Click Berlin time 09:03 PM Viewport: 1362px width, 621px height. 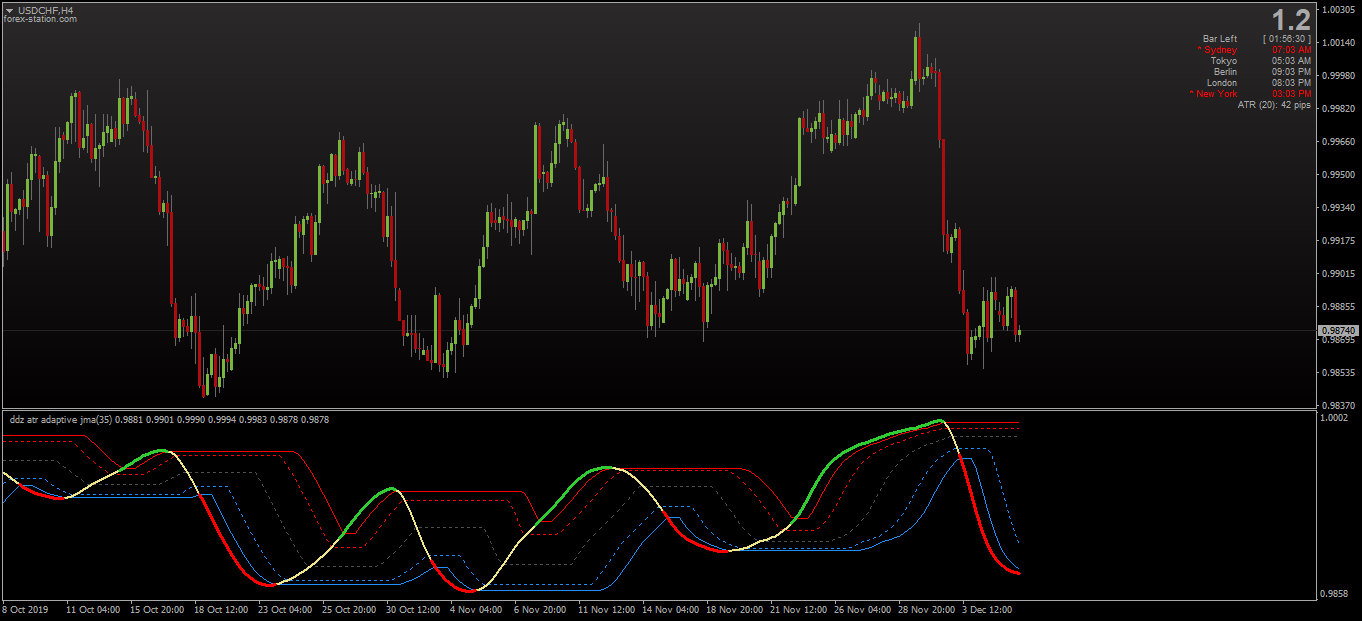[1291, 72]
